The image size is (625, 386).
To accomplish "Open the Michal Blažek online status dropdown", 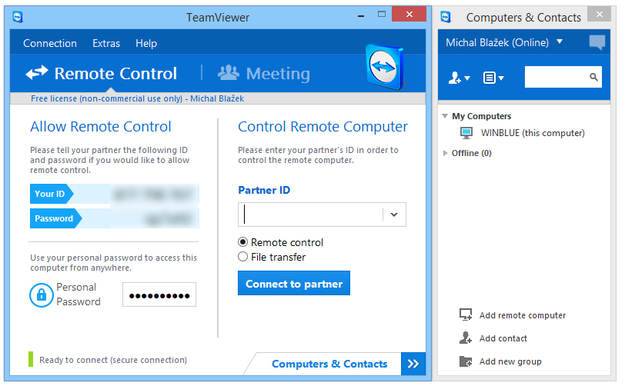I will (560, 41).
